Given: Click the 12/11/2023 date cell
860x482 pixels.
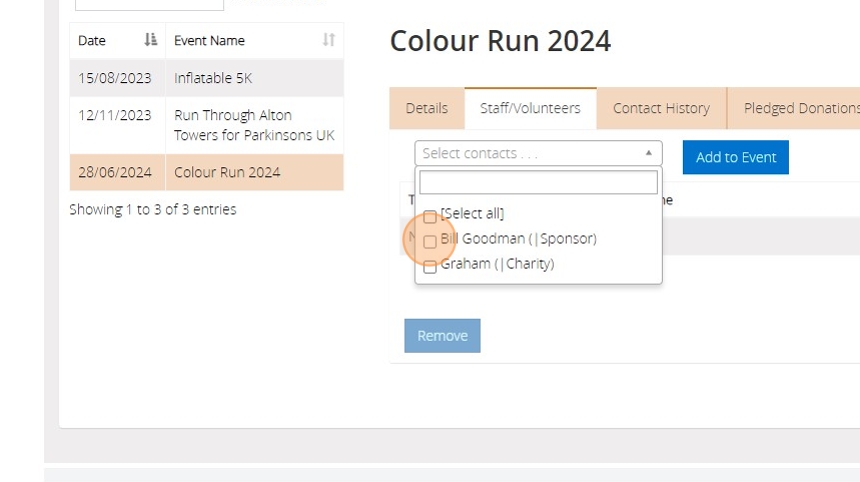Looking at the screenshot, I should pyautogui.click(x=115, y=115).
